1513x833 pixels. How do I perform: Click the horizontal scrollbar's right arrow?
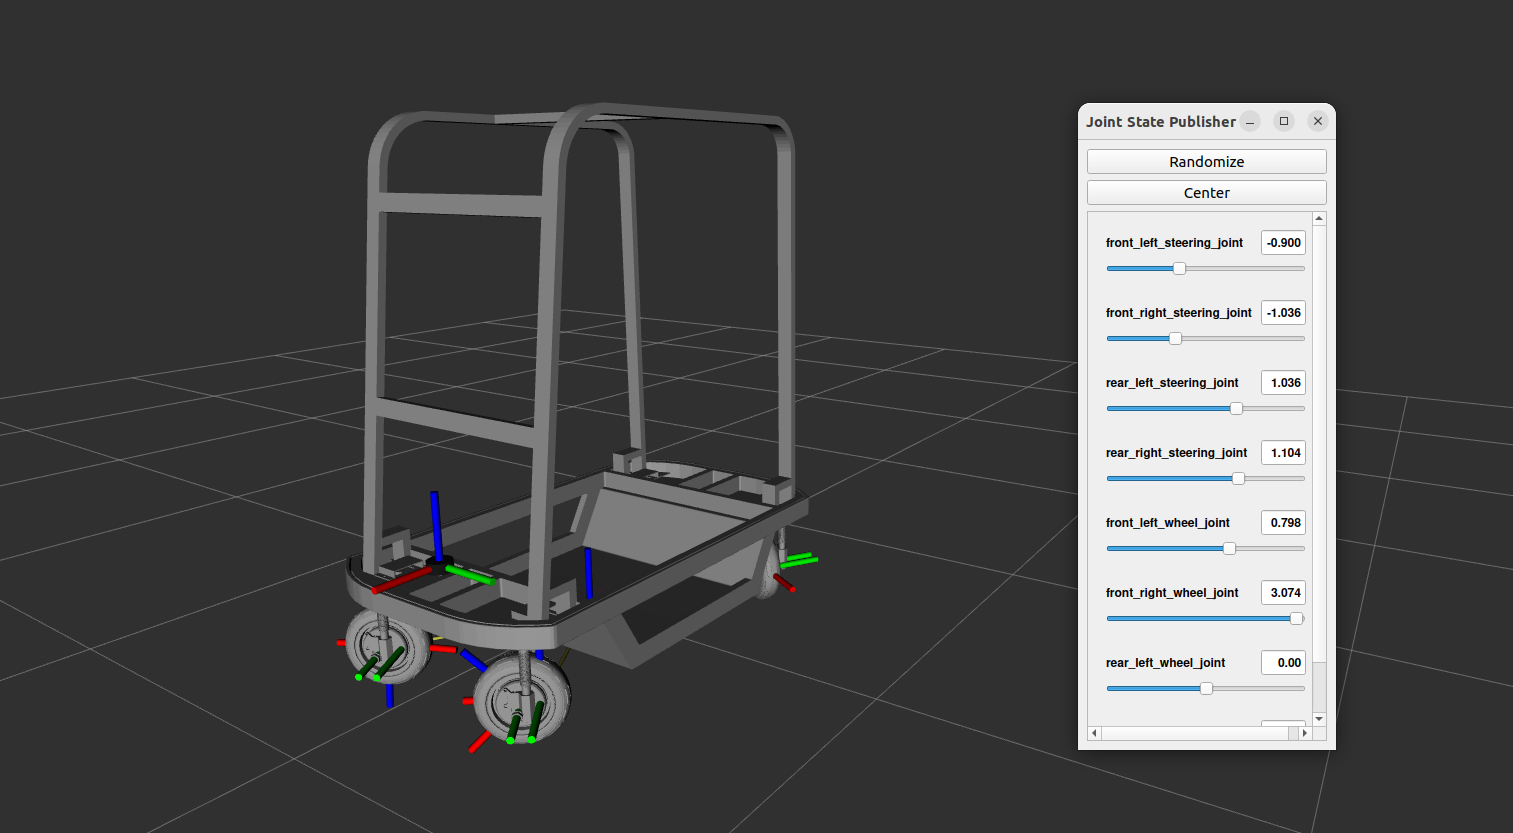pyautogui.click(x=1305, y=733)
